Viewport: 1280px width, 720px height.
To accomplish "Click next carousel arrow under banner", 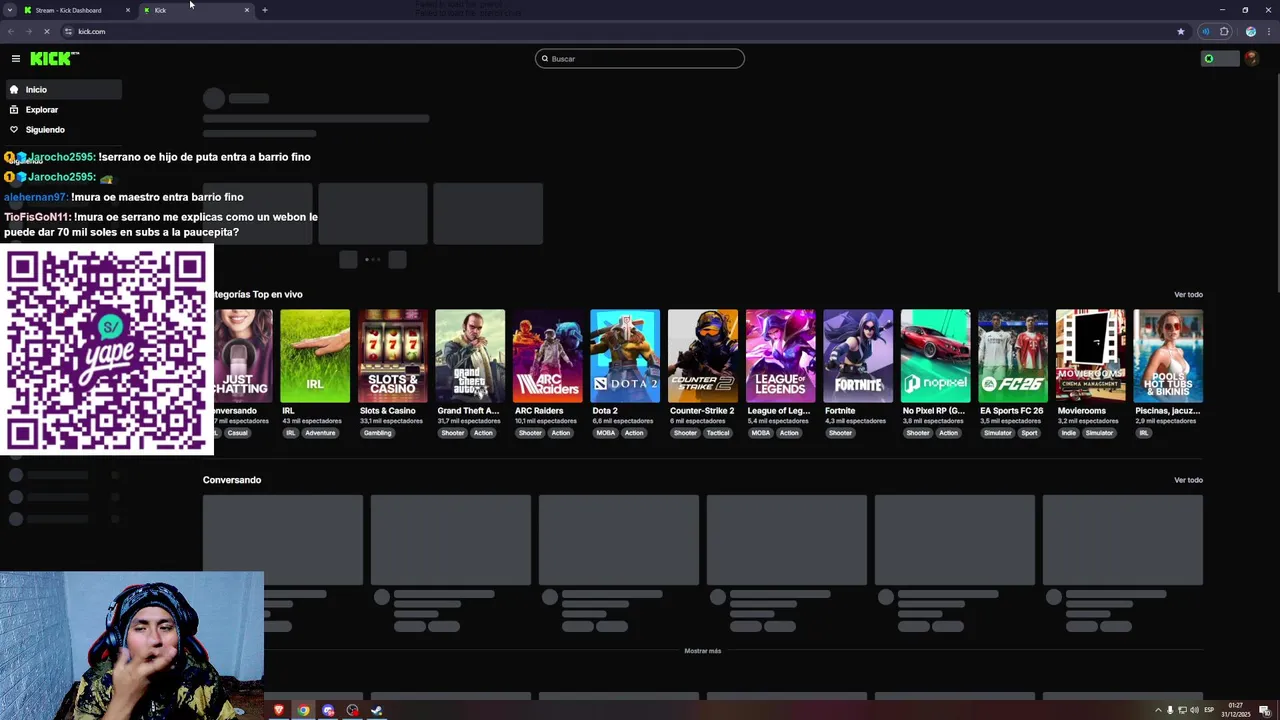I will (397, 260).
